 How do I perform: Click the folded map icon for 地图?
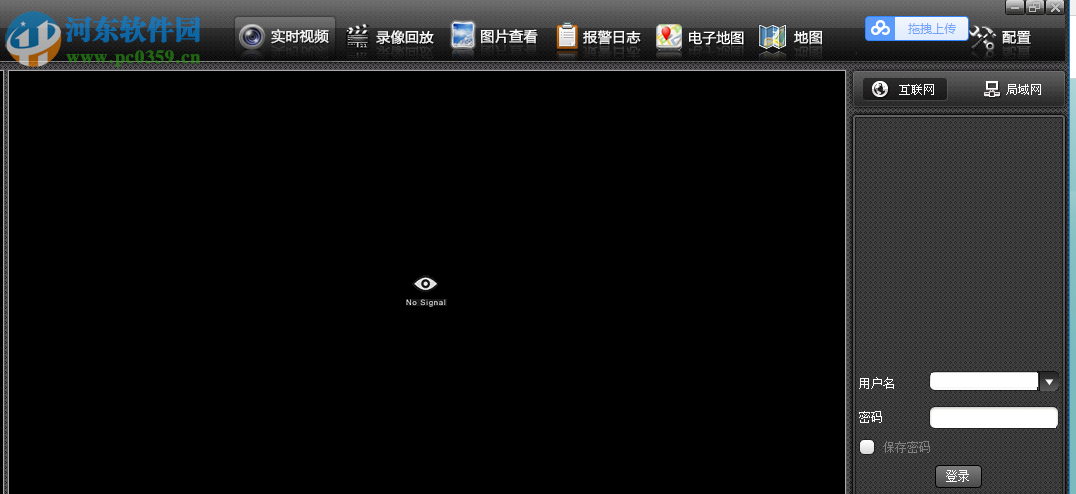click(773, 37)
